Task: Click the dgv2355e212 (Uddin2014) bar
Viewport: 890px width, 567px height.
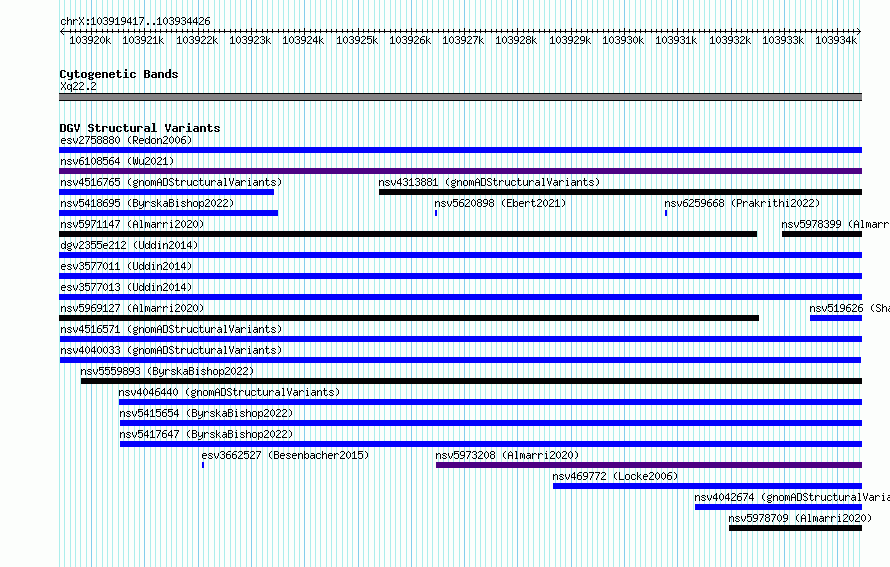Action: (x=460, y=255)
